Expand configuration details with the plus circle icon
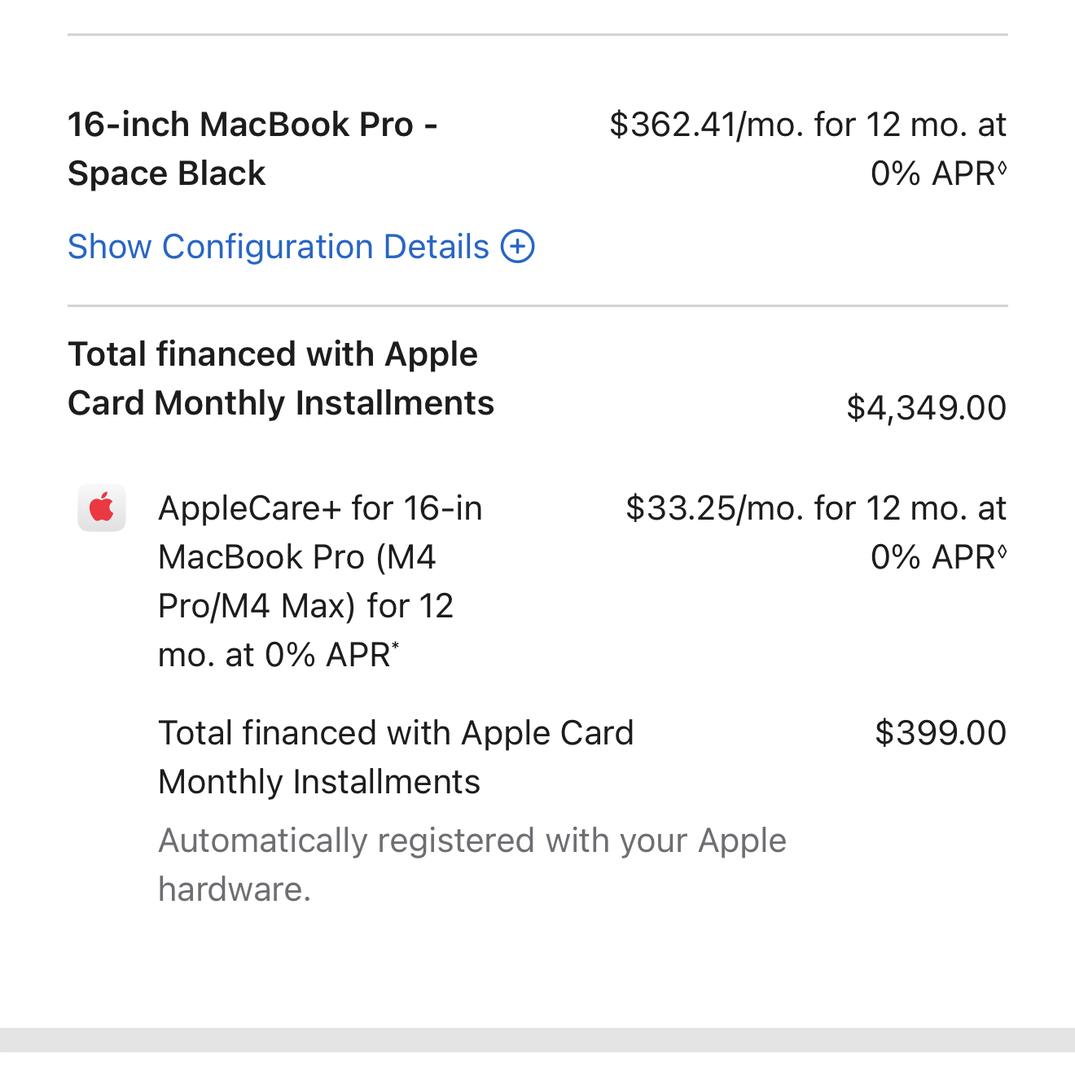This screenshot has height=1080, width=1075. pos(517,246)
